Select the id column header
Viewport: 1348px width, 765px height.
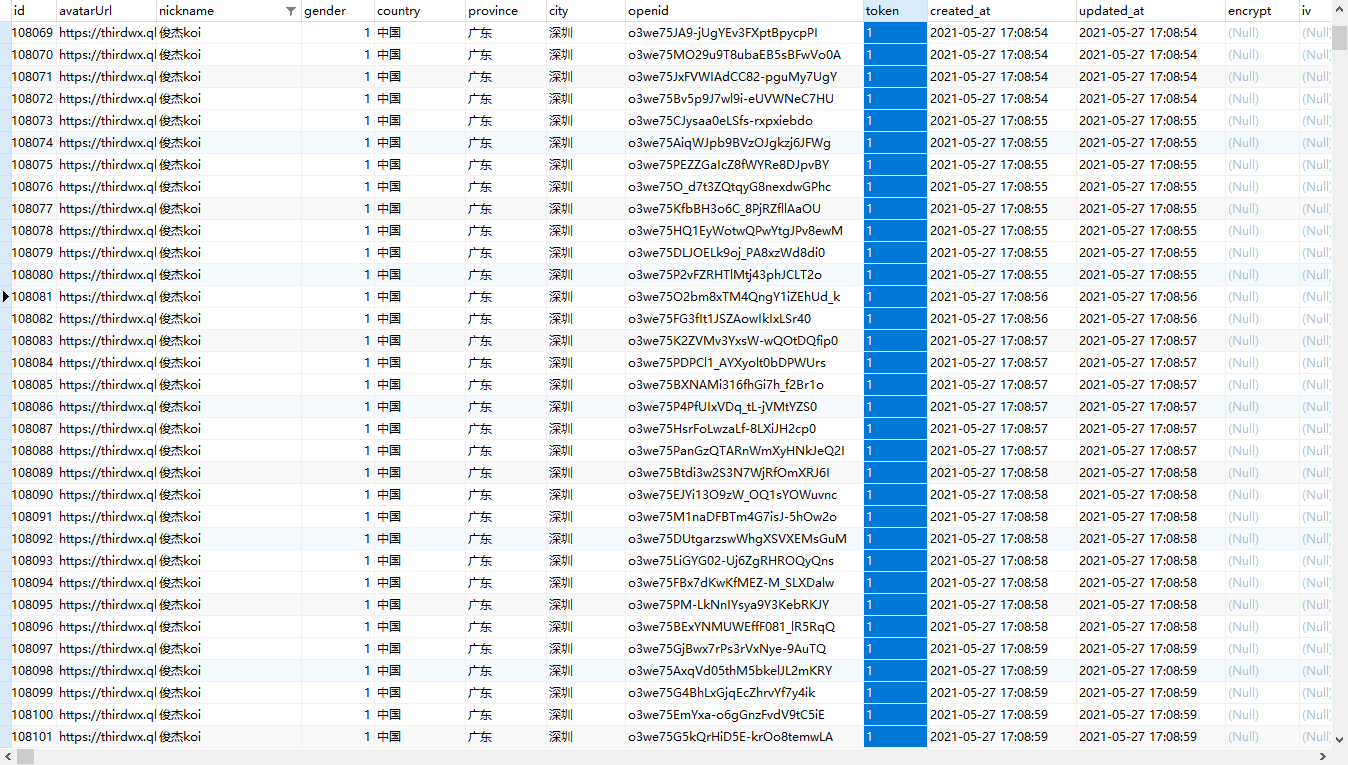point(33,11)
